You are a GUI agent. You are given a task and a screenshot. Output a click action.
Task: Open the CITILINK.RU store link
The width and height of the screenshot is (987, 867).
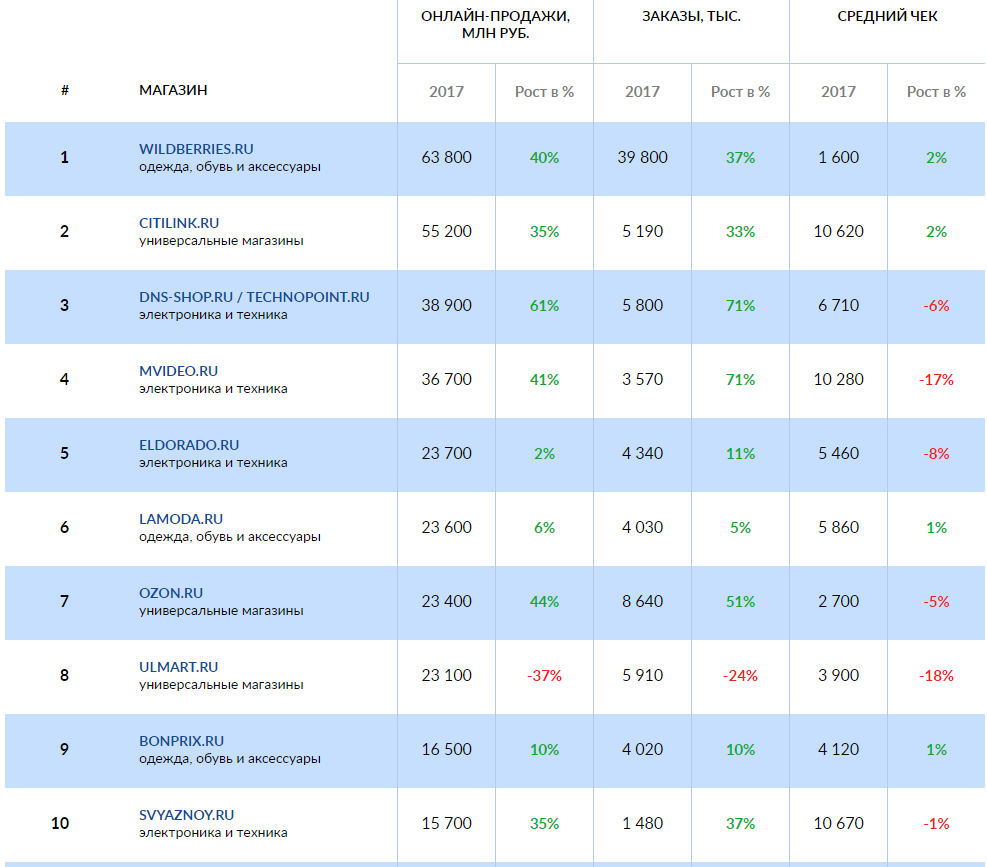coord(179,223)
